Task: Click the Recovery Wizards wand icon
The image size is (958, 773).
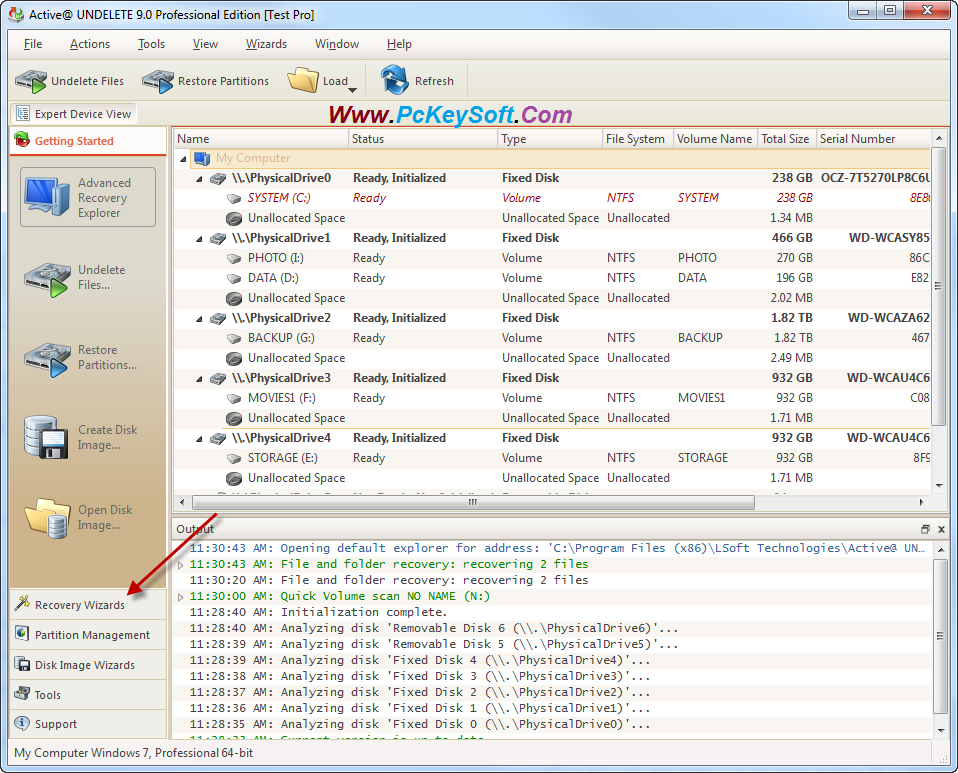Action: pos(22,603)
